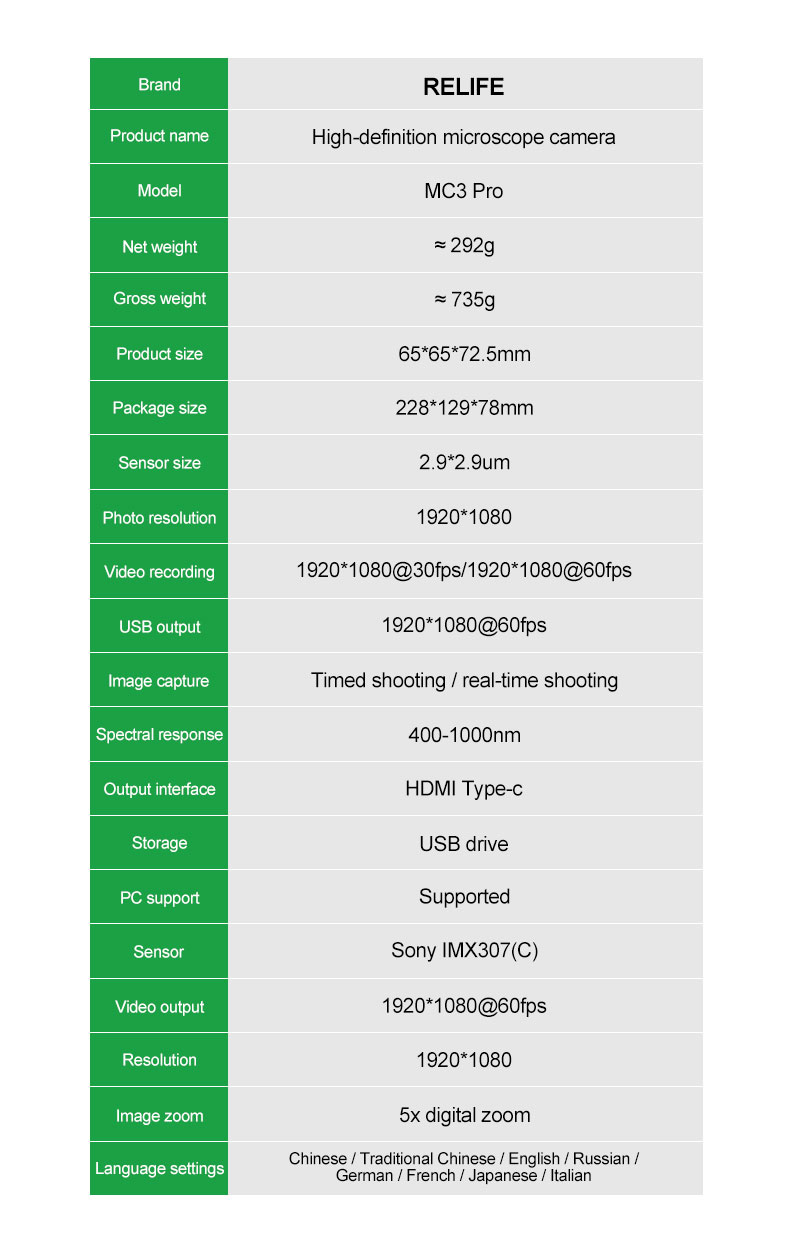Click the Spectral response label

tap(159, 735)
